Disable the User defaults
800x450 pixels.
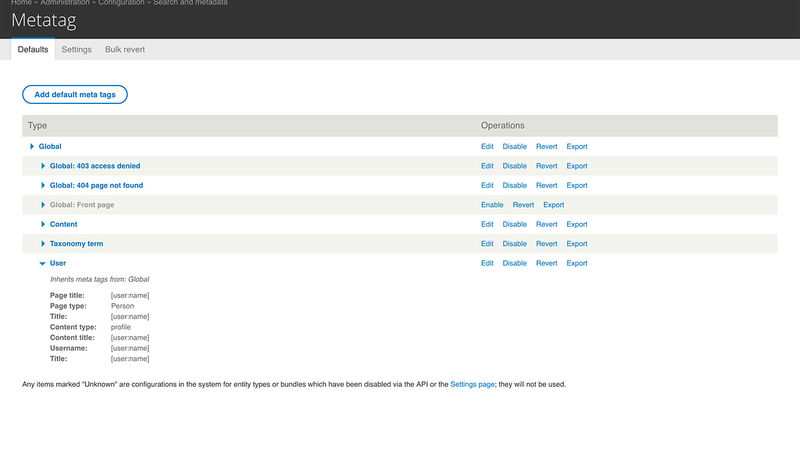coord(514,263)
